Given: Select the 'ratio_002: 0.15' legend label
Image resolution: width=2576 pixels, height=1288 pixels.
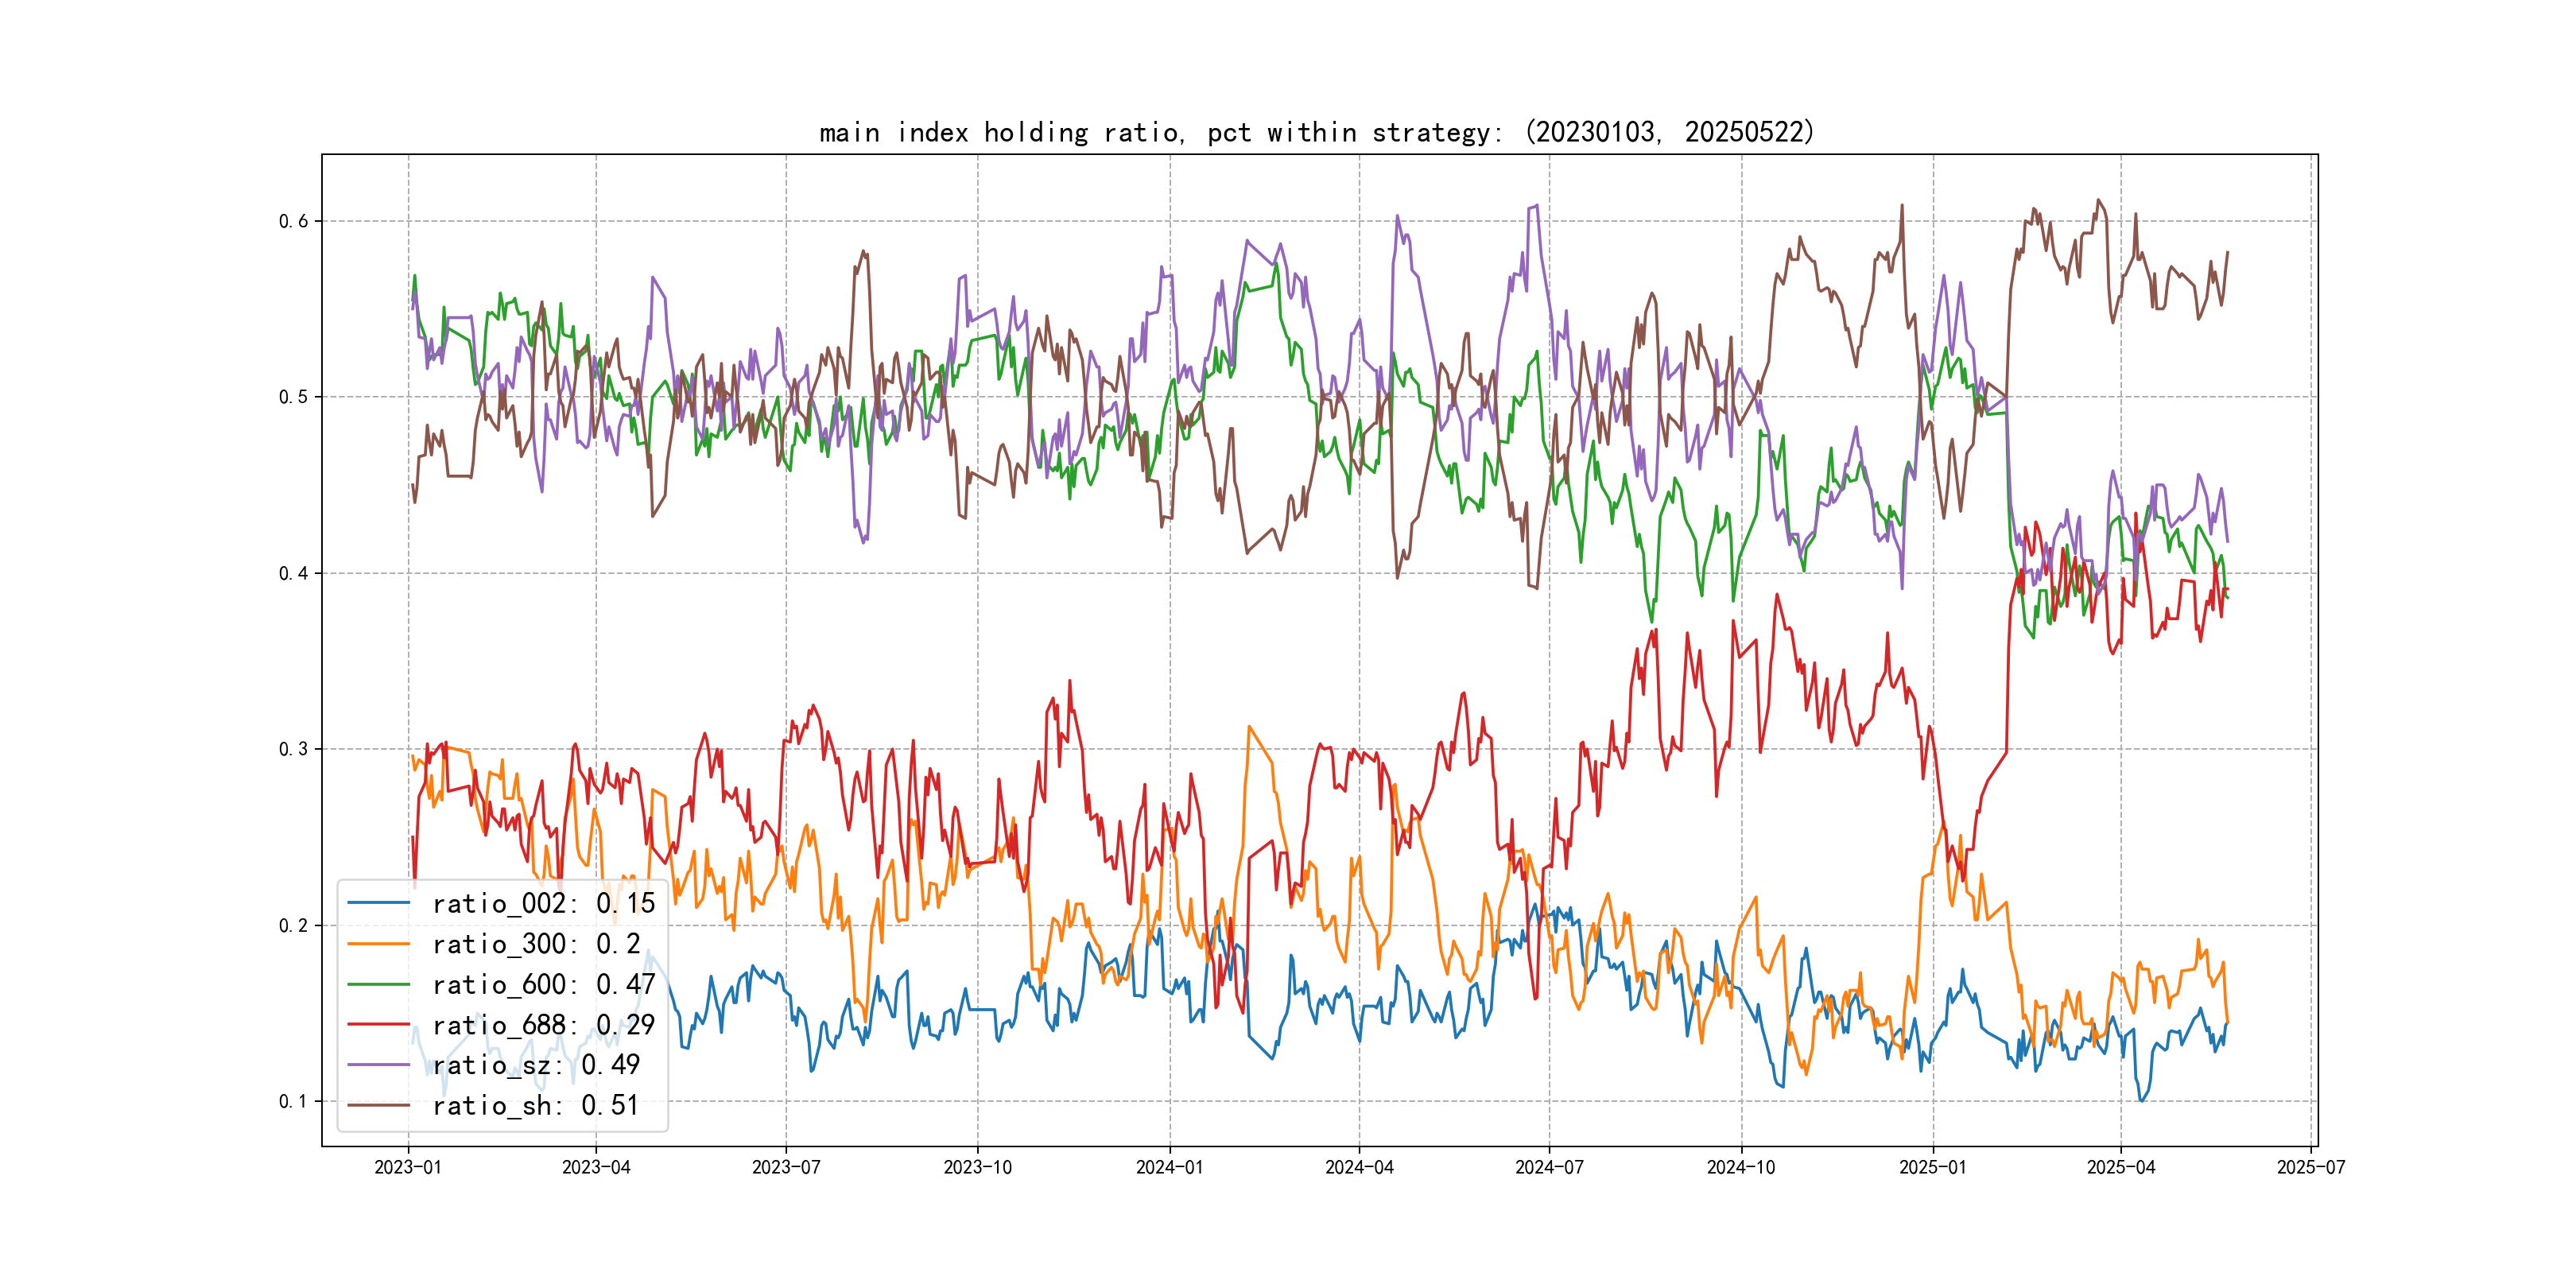Looking at the screenshot, I should tap(543, 903).
